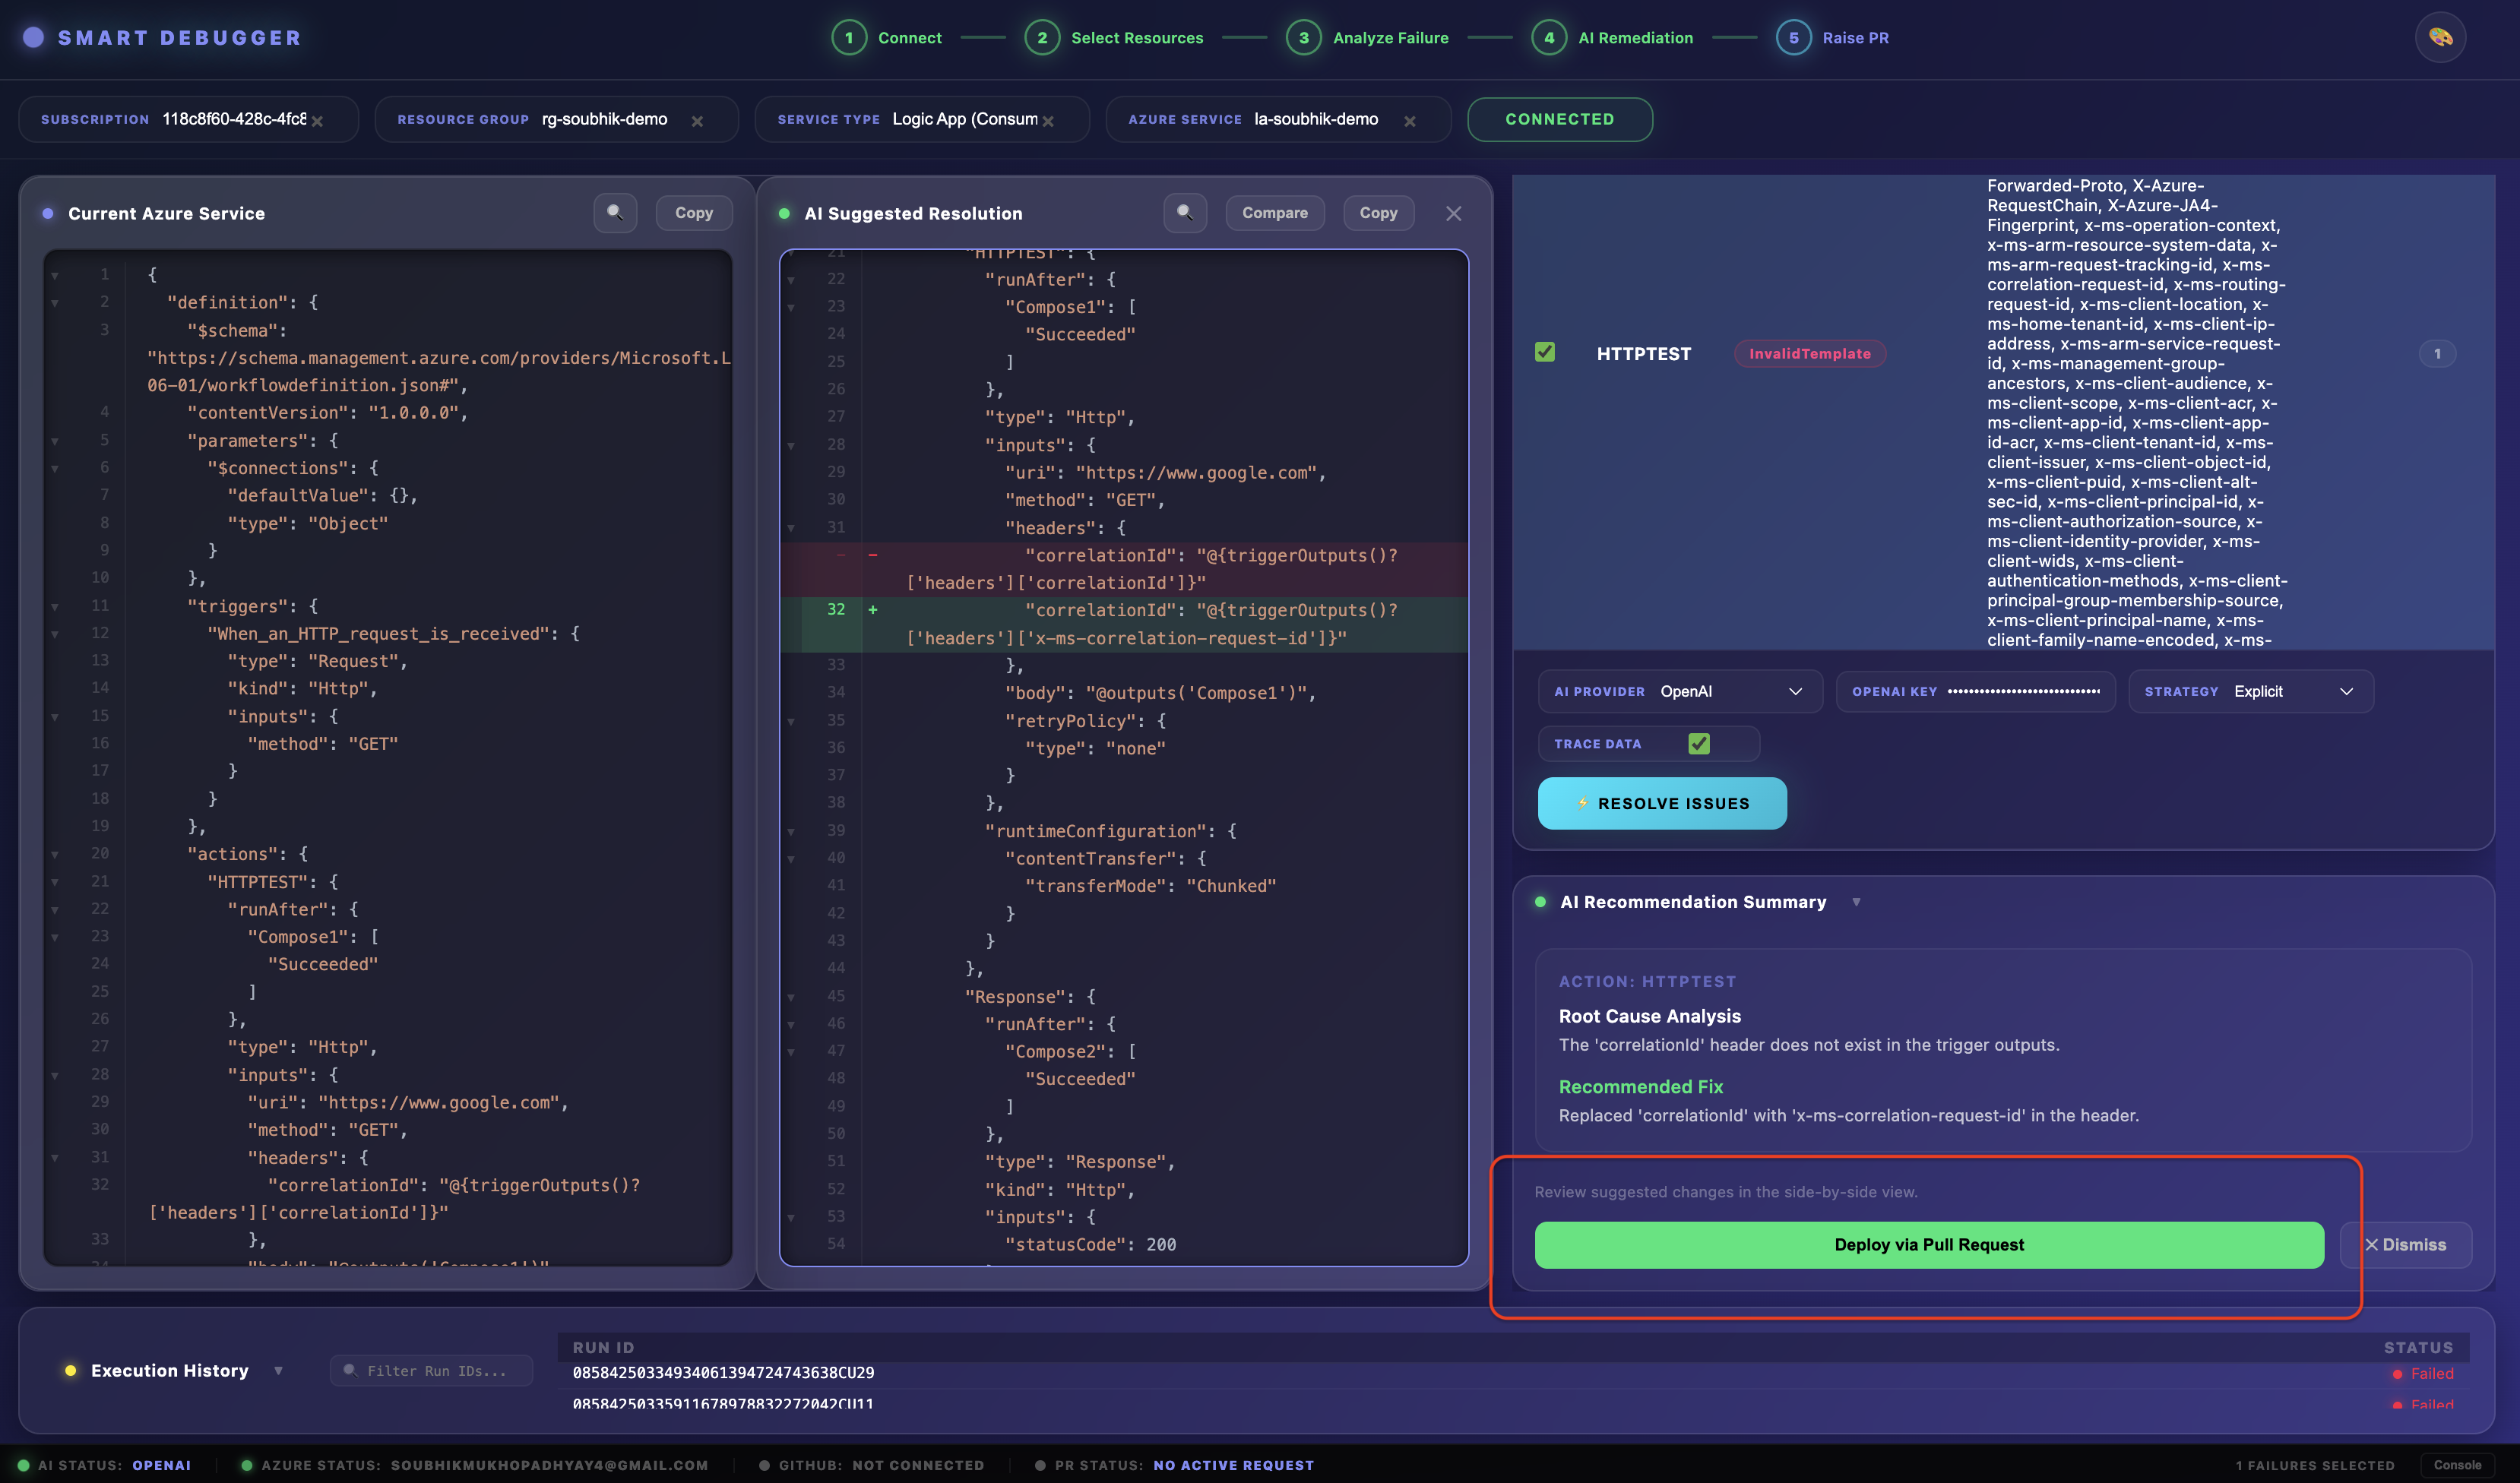The width and height of the screenshot is (2520, 1483).
Task: Click the InvalidTemplate error badge
Action: (x=1810, y=354)
